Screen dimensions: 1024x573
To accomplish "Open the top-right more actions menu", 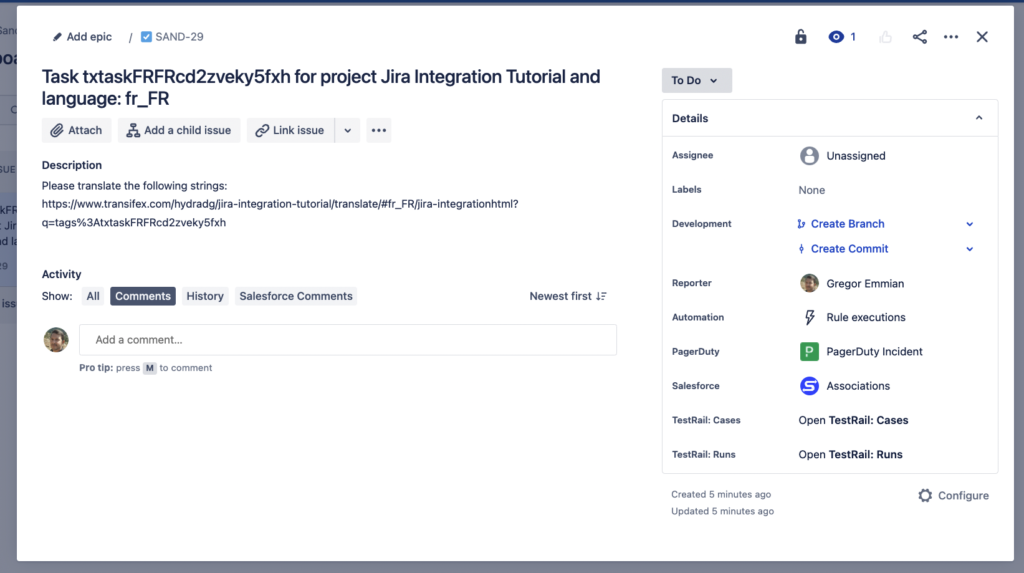I will tap(951, 37).
